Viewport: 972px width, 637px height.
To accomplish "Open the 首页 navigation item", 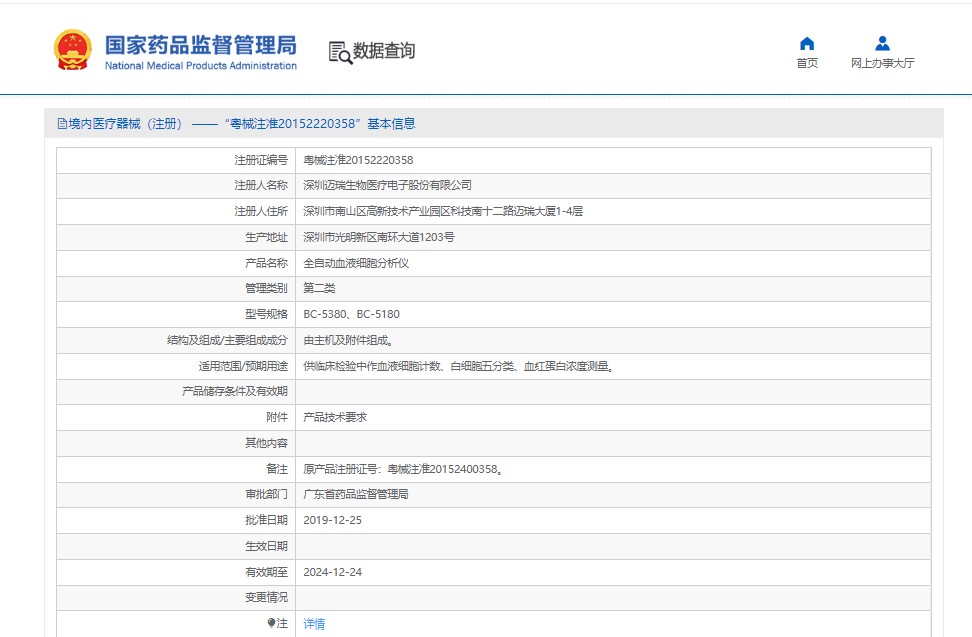I will [807, 63].
